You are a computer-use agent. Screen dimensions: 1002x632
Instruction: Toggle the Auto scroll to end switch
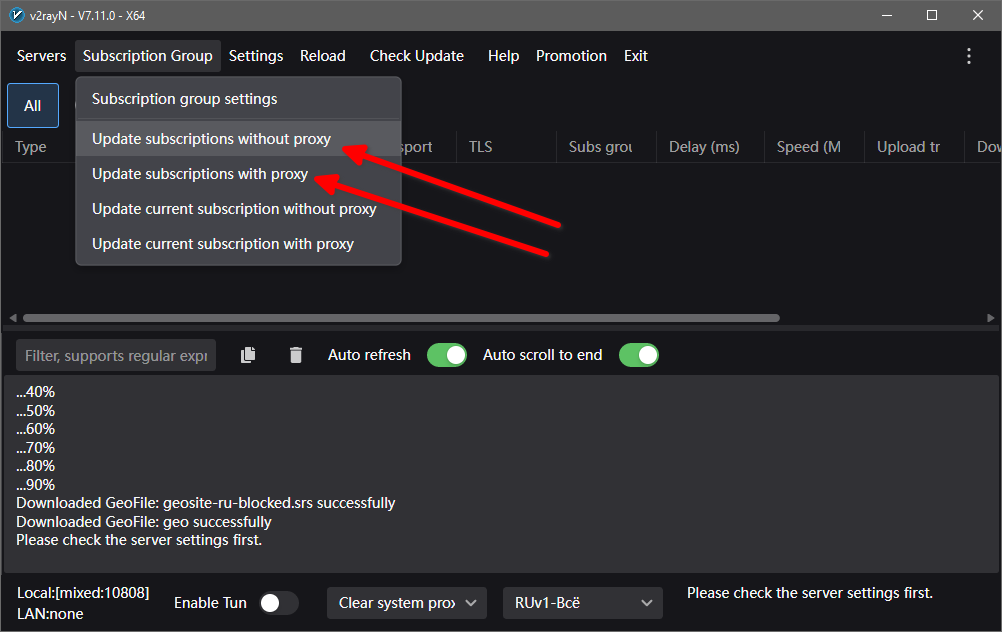638,355
